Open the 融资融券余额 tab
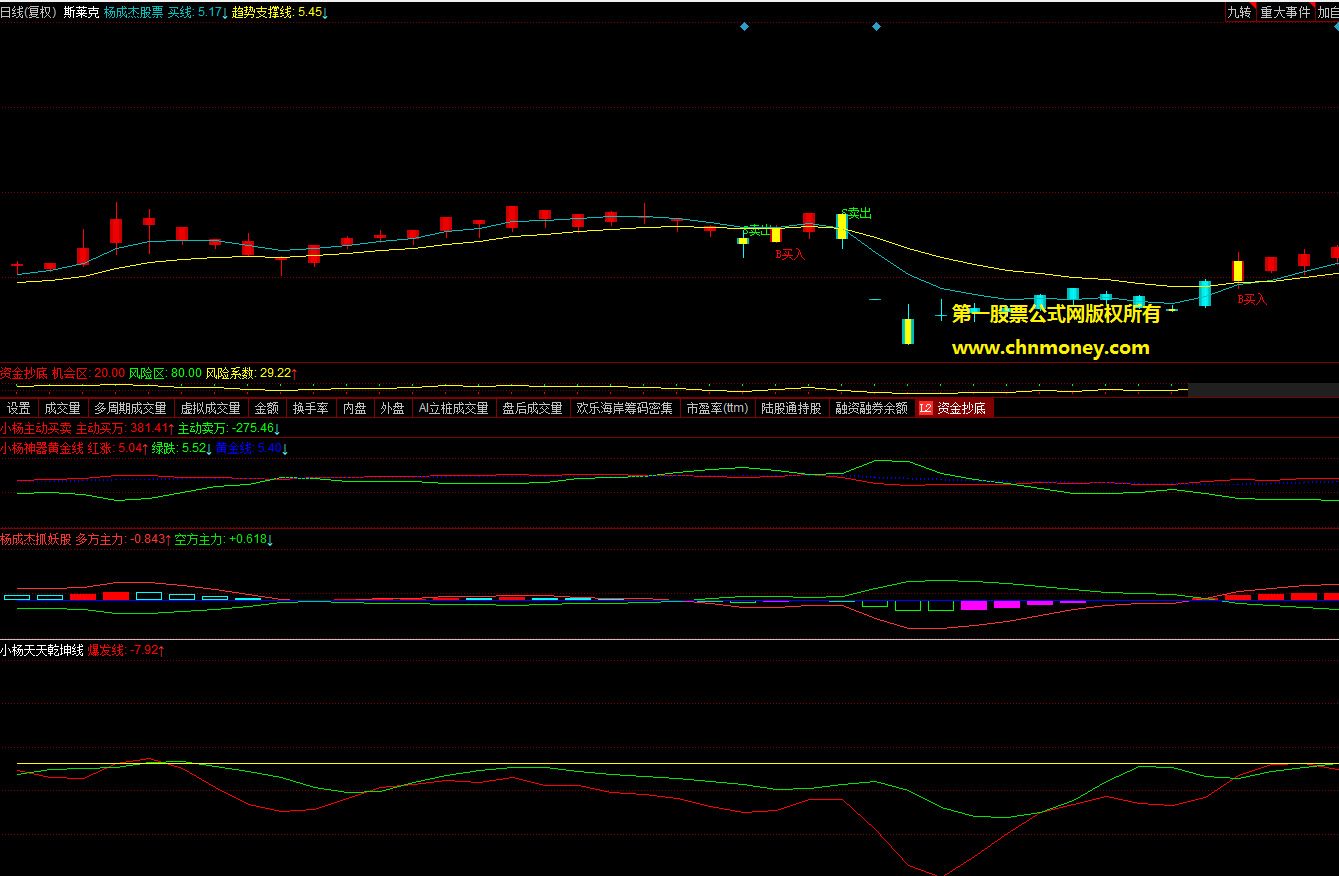1339x876 pixels. [871, 408]
